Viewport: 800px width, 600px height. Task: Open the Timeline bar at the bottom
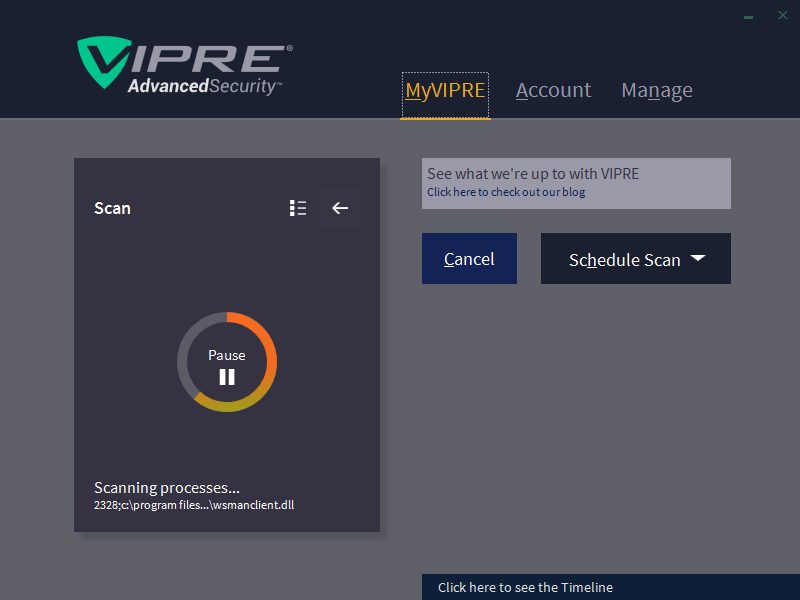point(611,587)
